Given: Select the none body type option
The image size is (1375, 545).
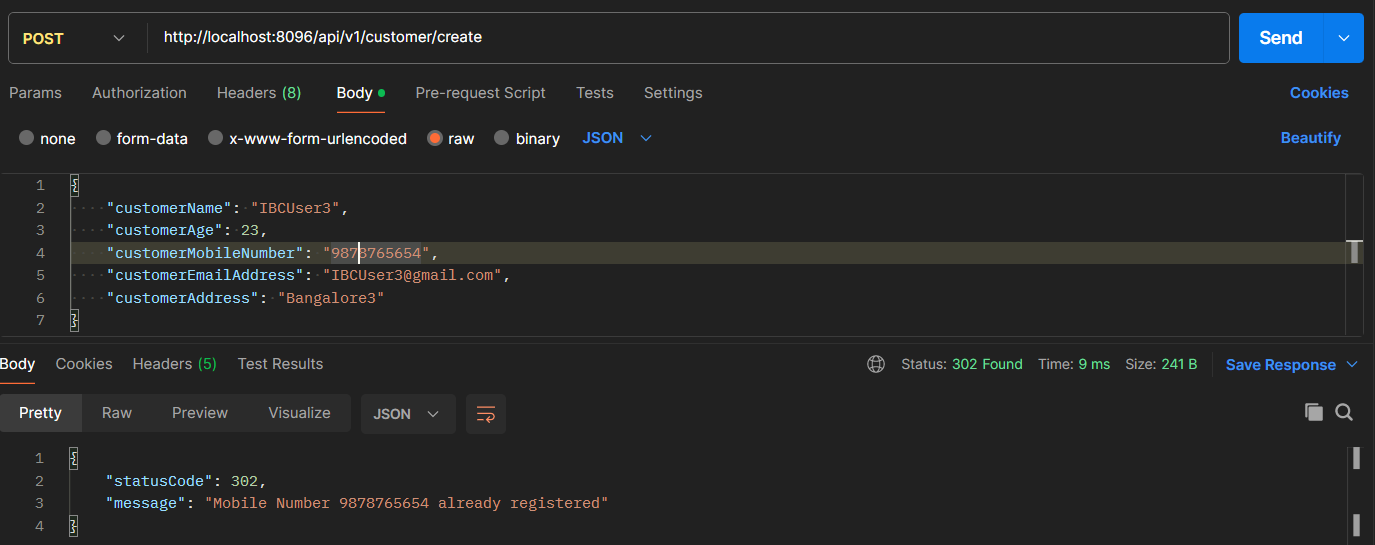Looking at the screenshot, I should (x=27, y=138).
